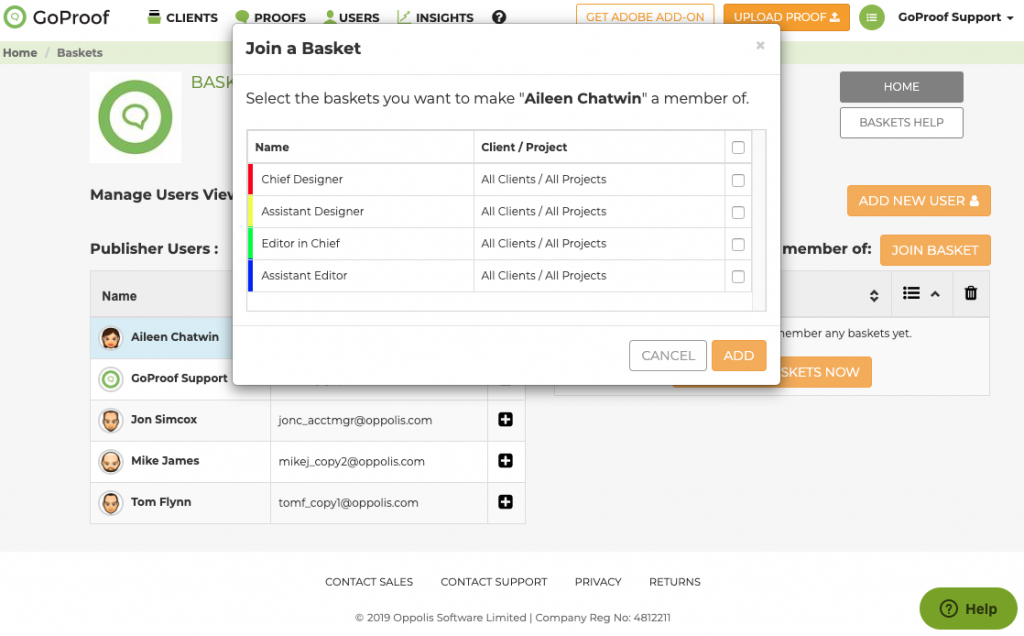Viewport: 1024px width, 636px height.
Task: Cancel the Join a Basket dialog
Action: [667, 355]
